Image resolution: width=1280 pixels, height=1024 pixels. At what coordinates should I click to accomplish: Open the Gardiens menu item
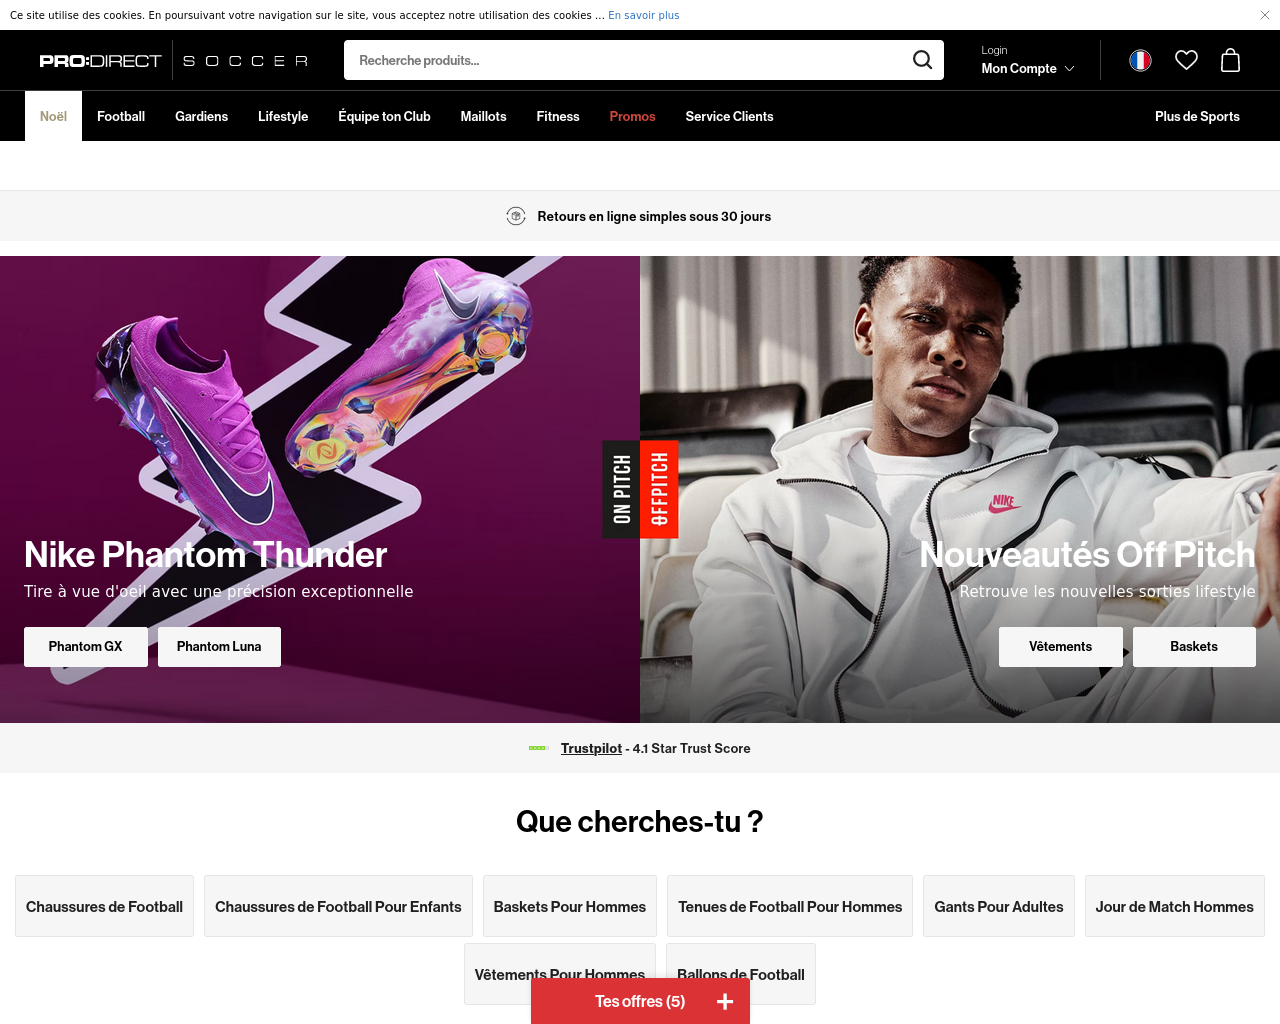pos(201,116)
